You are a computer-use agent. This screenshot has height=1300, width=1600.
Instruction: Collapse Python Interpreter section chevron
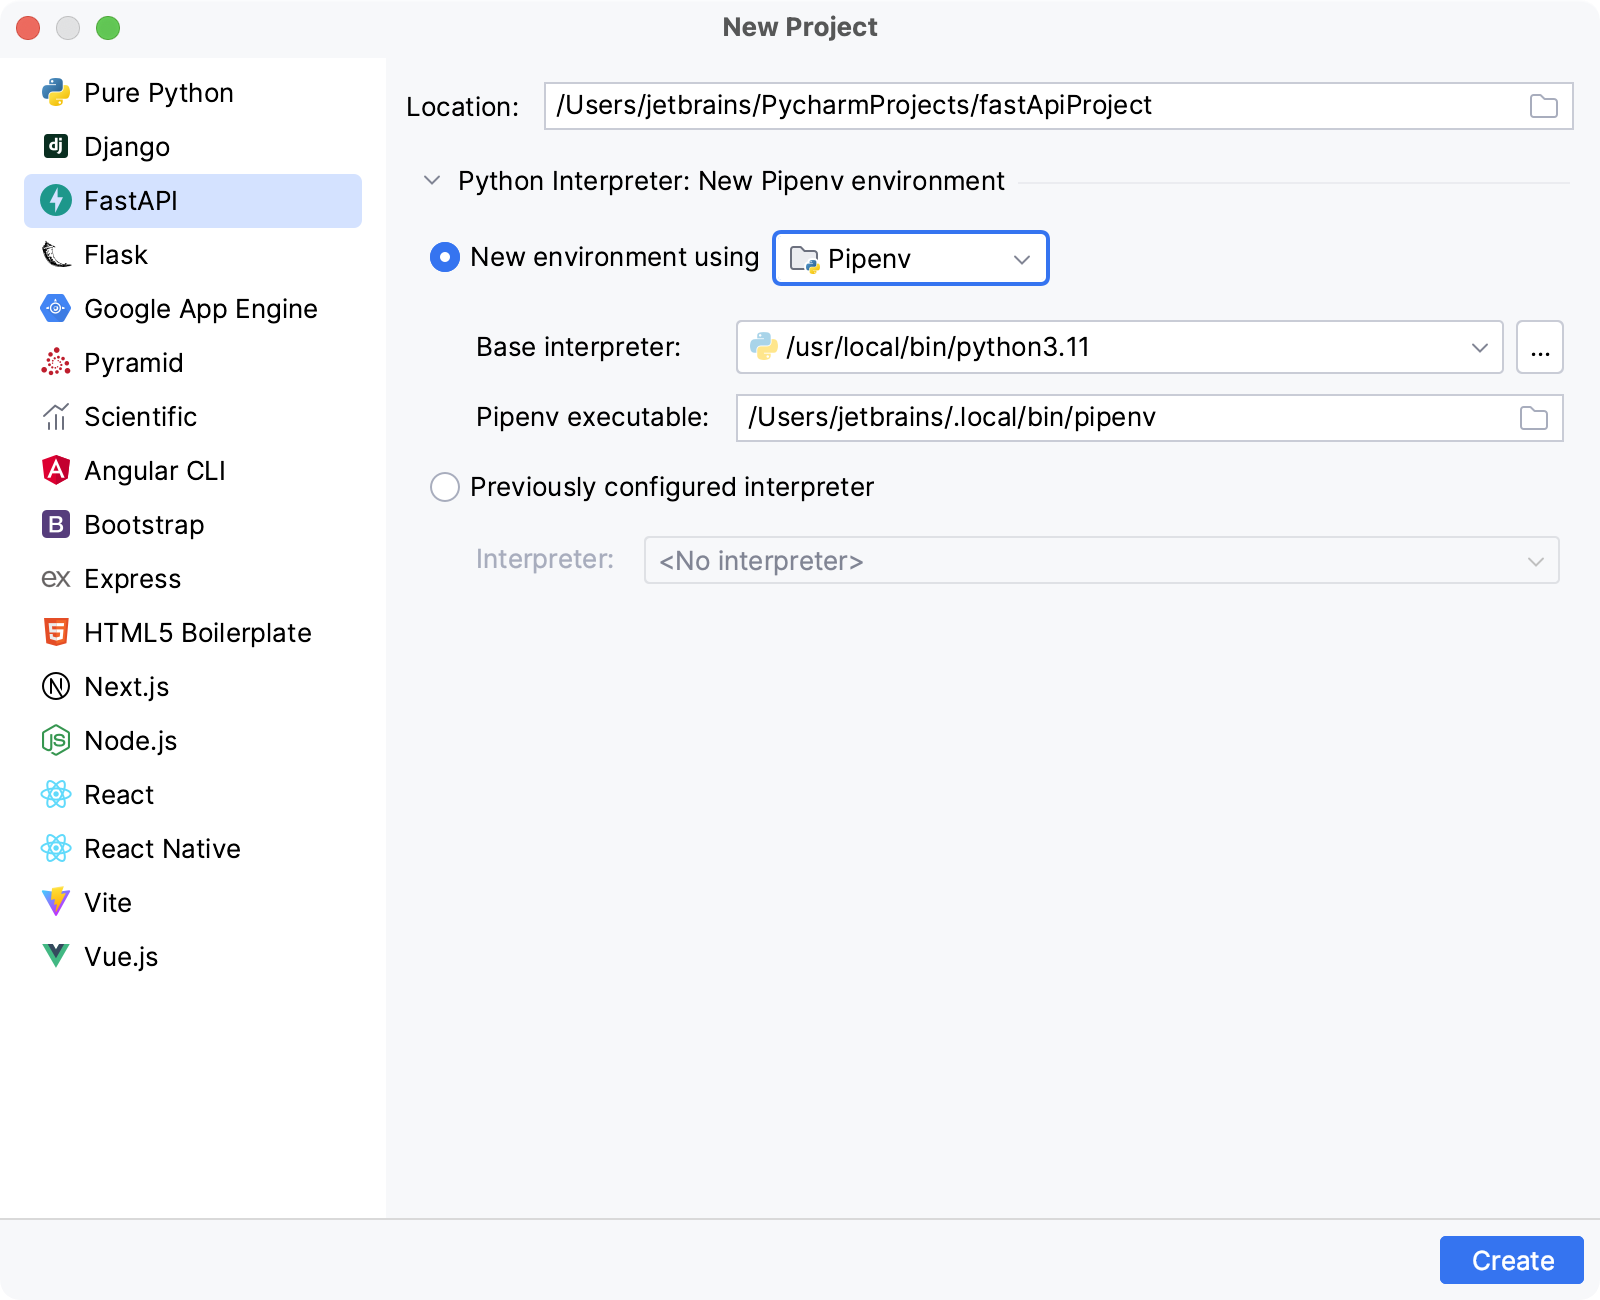coord(432,181)
